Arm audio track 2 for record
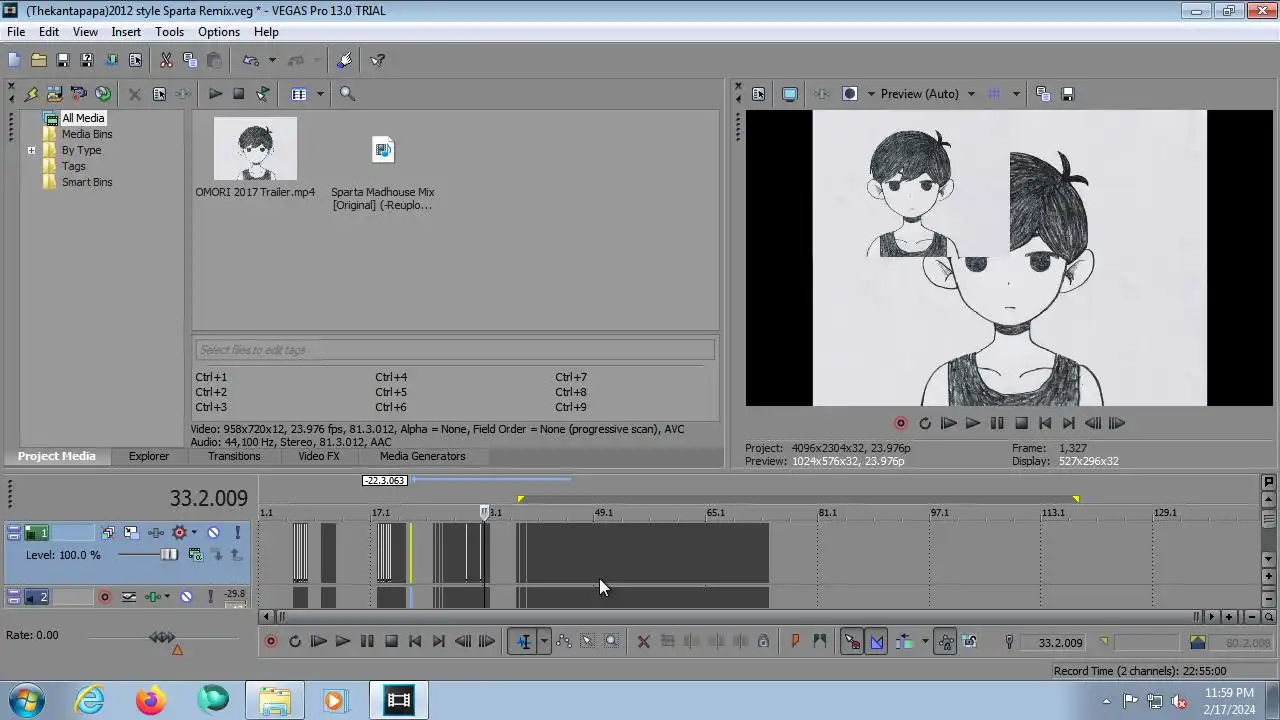This screenshot has width=1280, height=720. [105, 597]
